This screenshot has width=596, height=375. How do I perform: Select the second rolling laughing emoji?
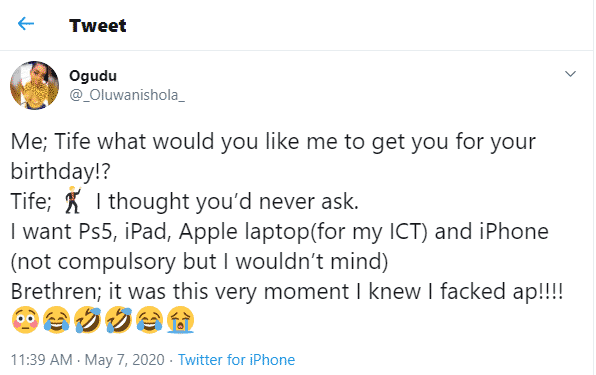(119, 320)
